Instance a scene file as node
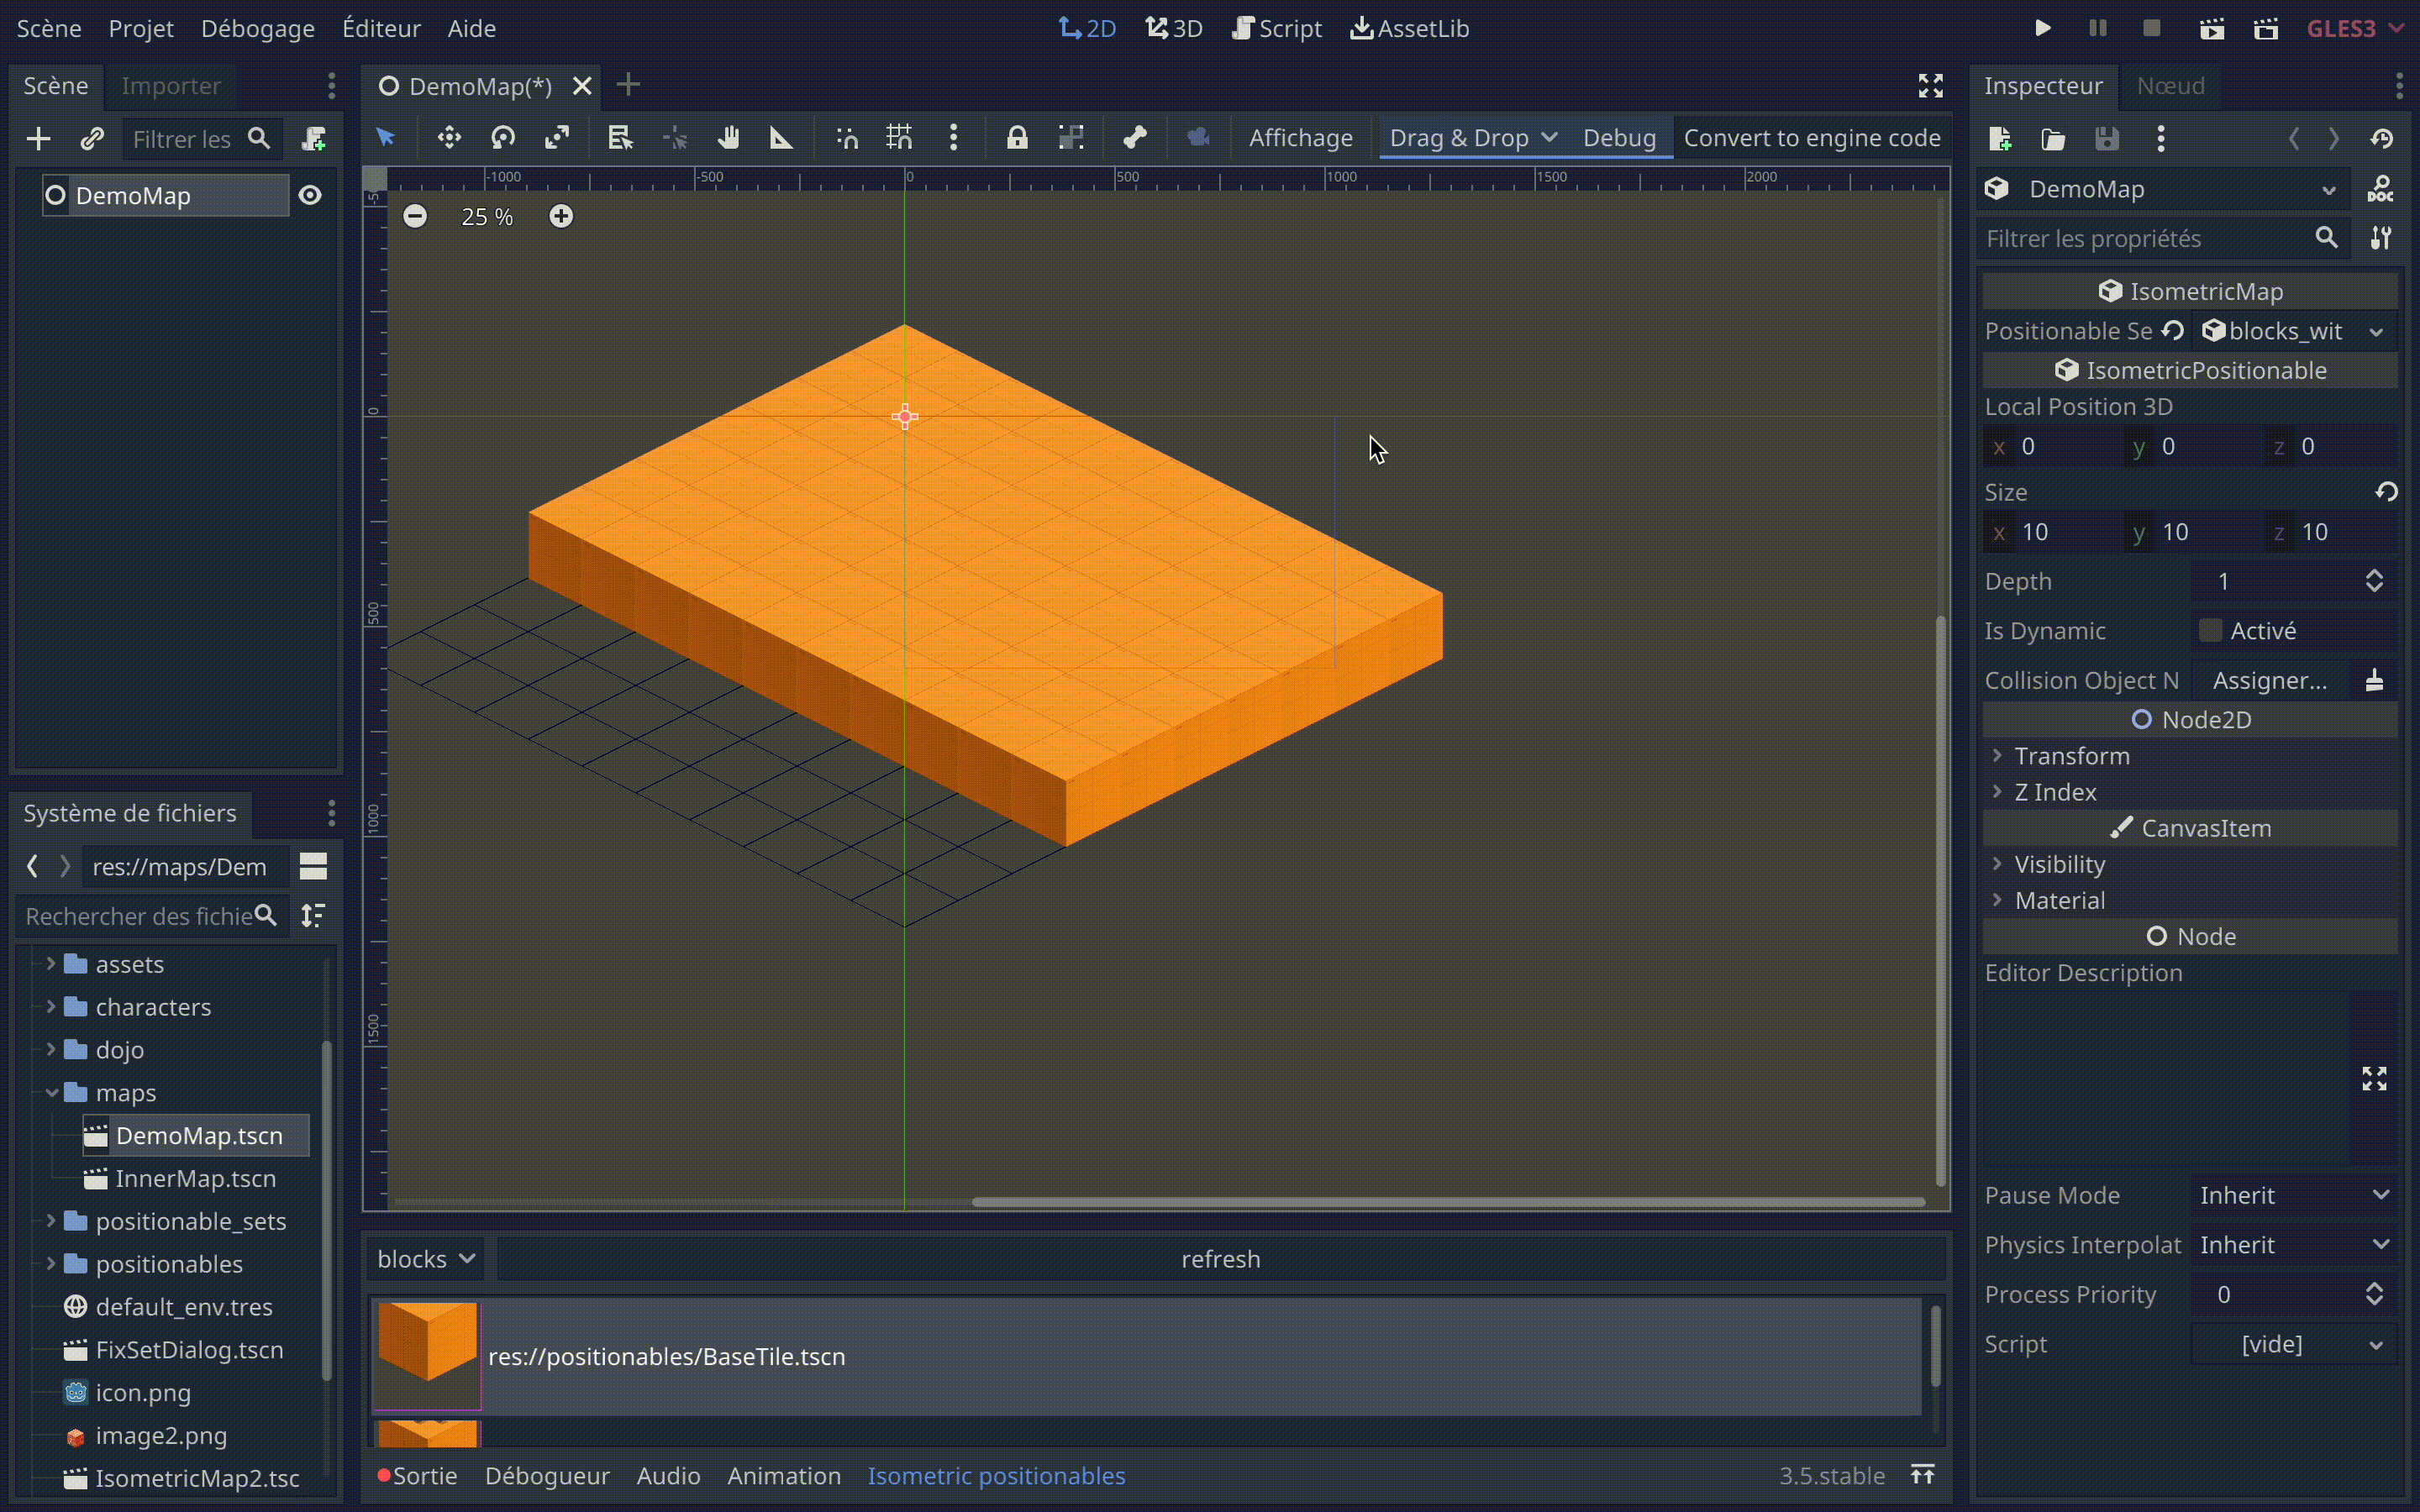This screenshot has height=1512, width=2420. (x=92, y=139)
